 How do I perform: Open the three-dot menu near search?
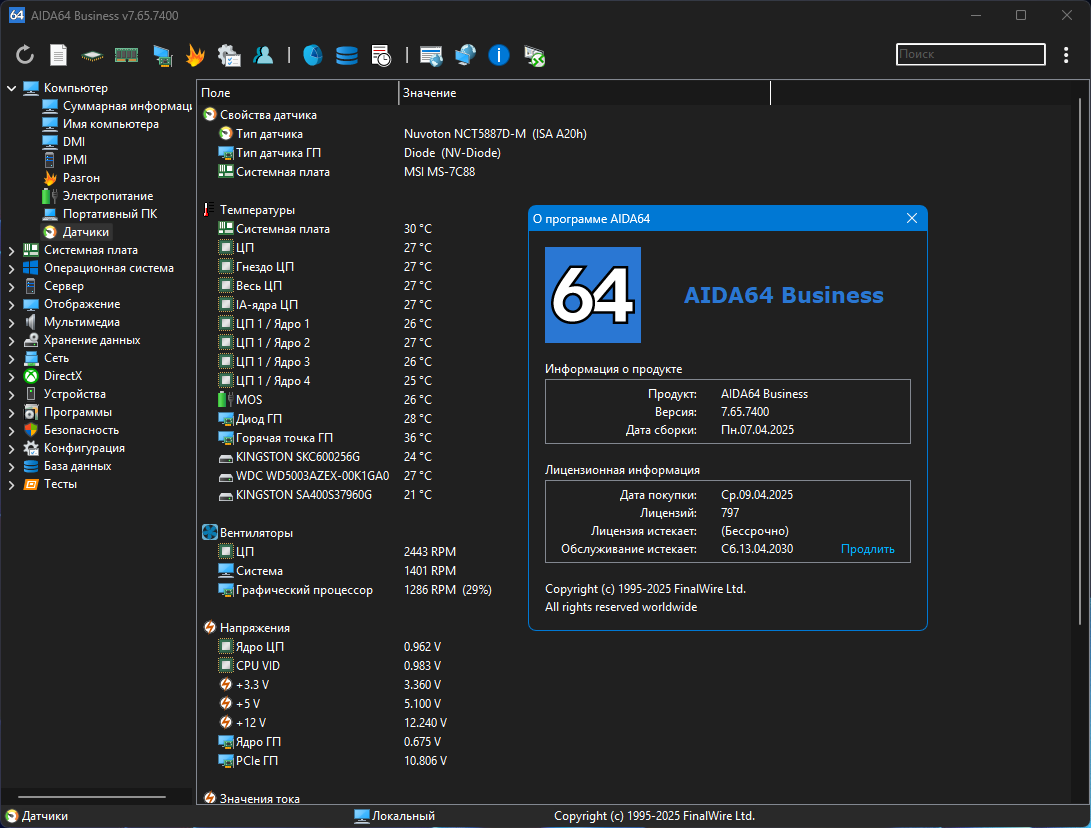pyautogui.click(x=1066, y=55)
